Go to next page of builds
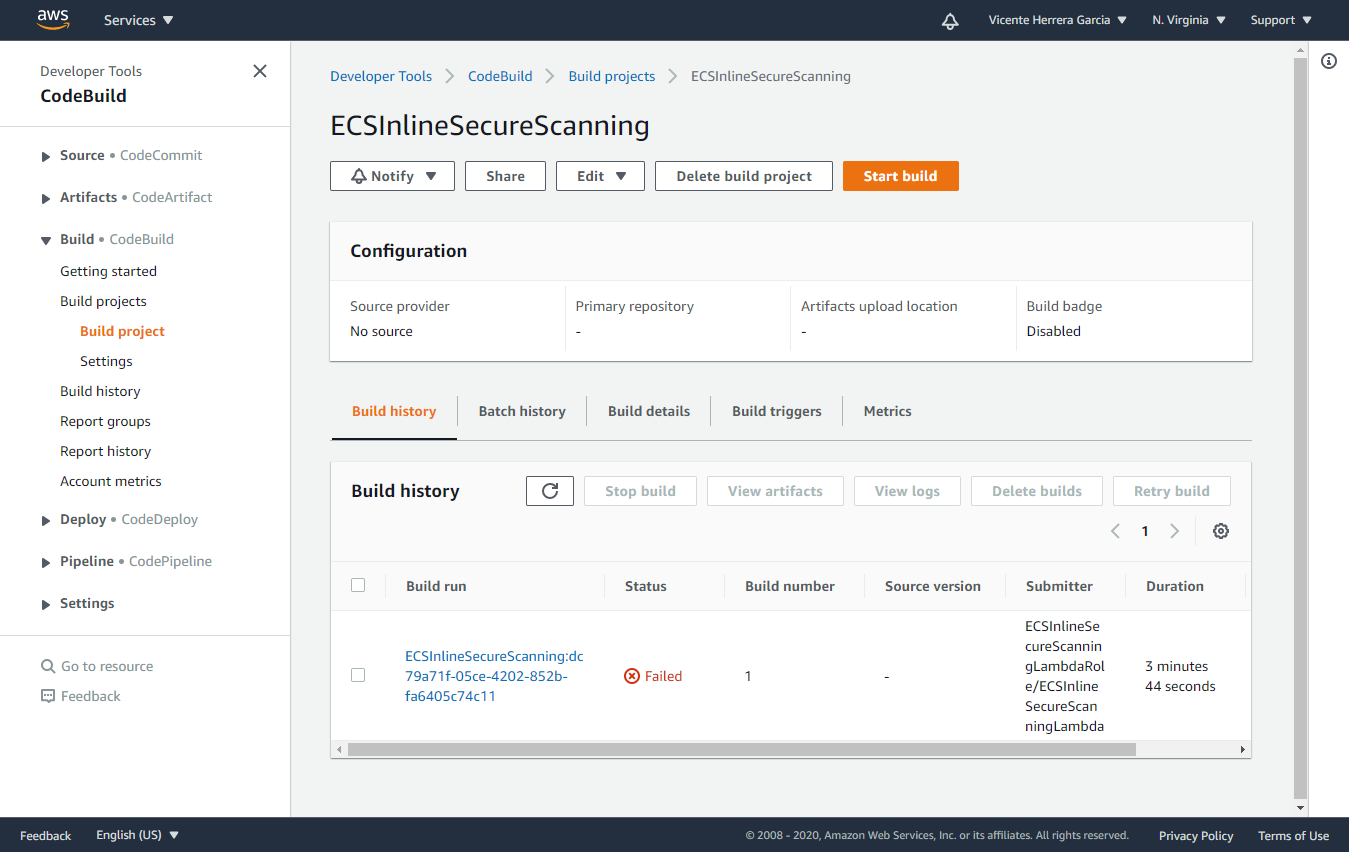The width and height of the screenshot is (1349, 852). tap(1175, 531)
